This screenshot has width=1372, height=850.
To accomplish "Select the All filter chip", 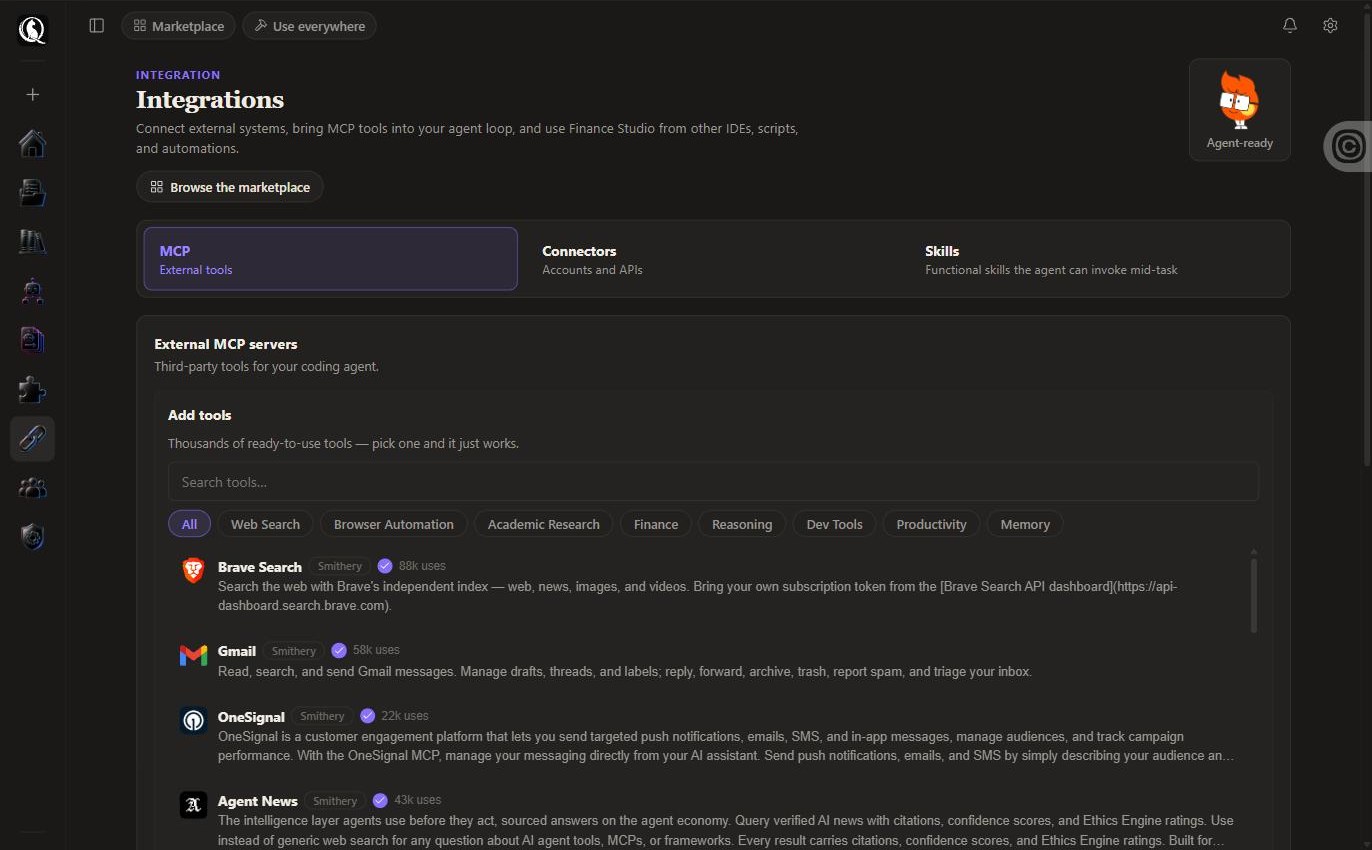I will pos(189,524).
